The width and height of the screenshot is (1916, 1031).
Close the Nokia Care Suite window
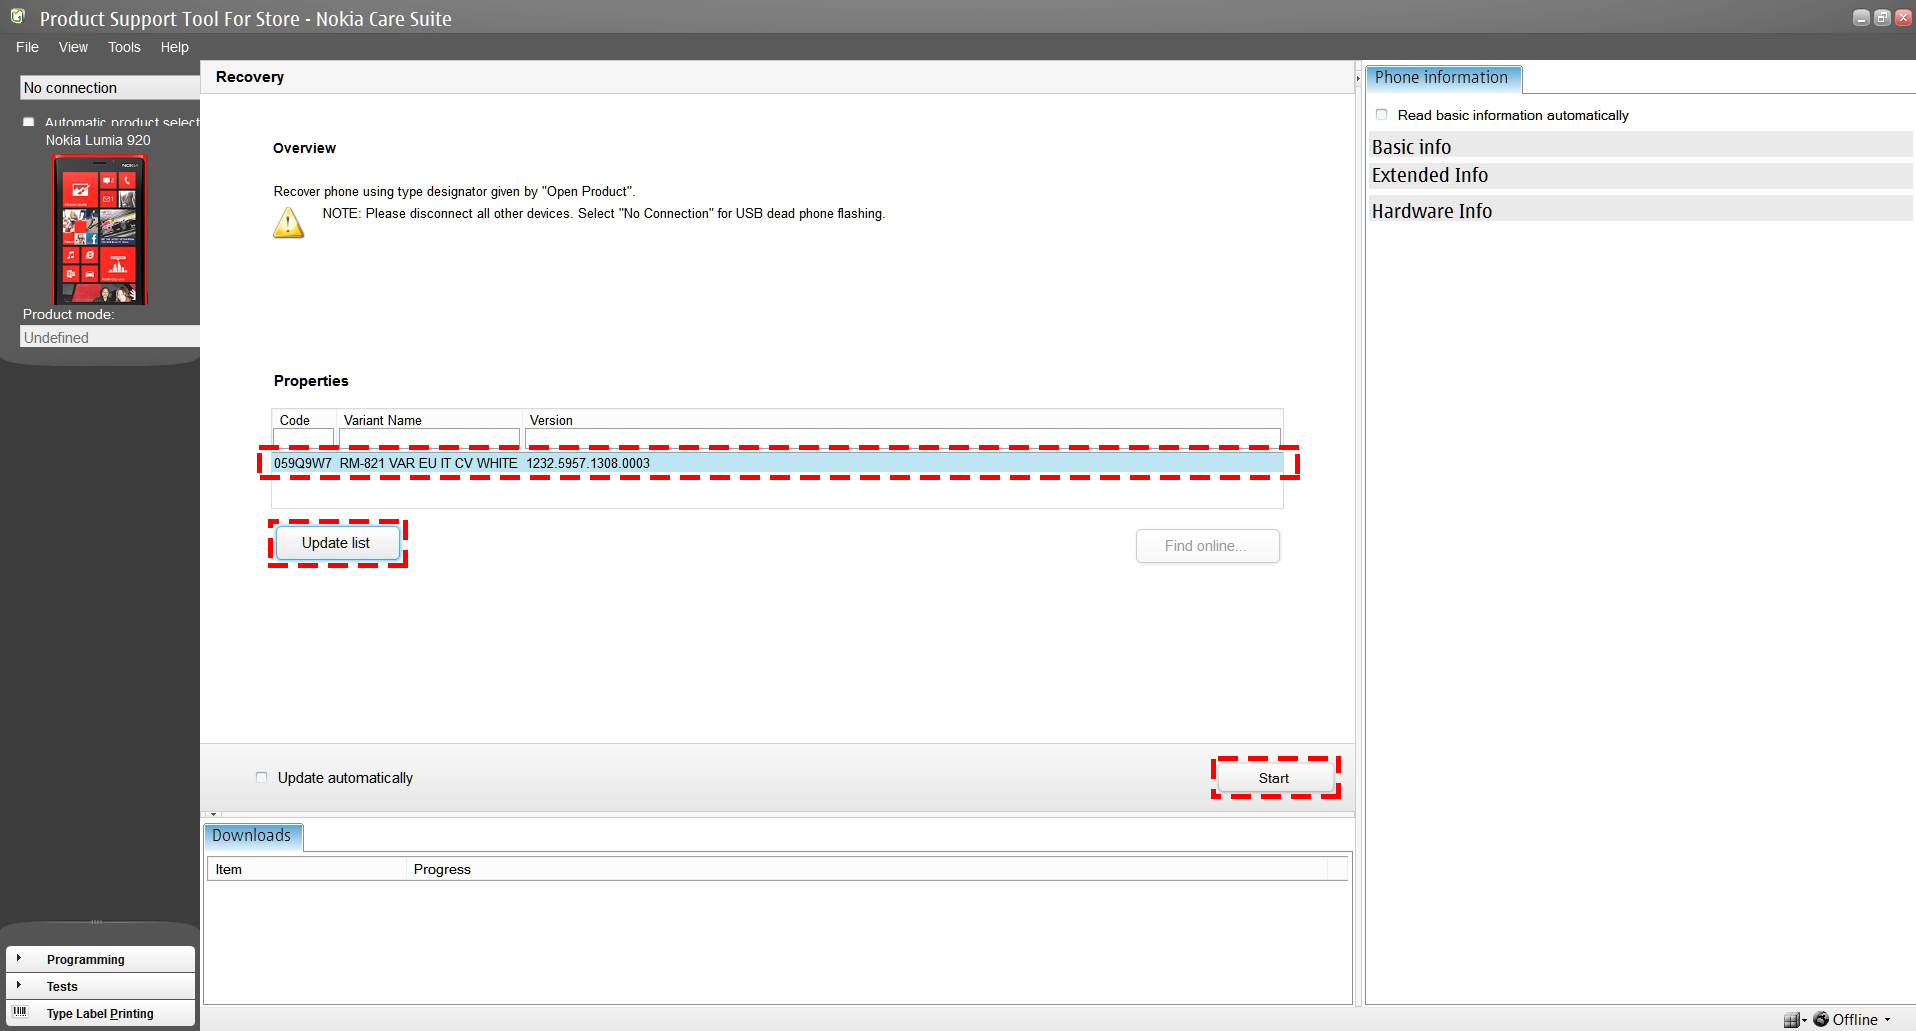point(1902,17)
